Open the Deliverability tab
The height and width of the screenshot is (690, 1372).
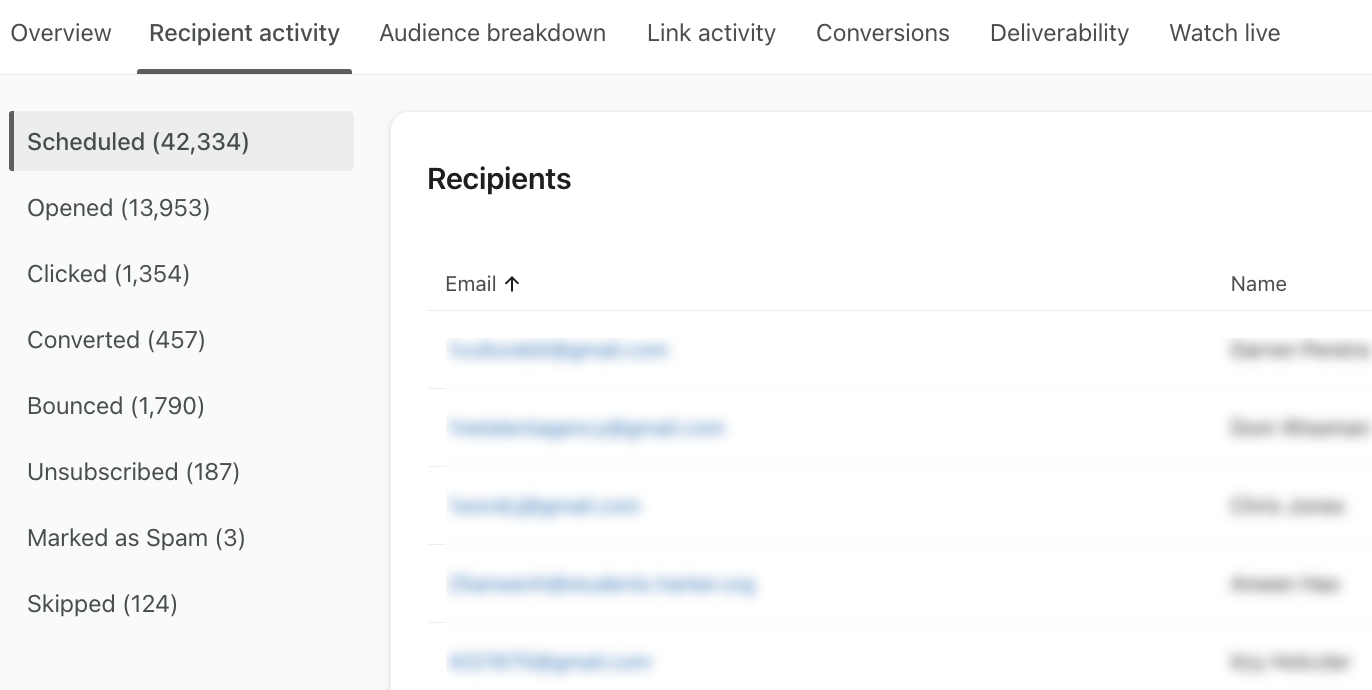coord(1059,33)
